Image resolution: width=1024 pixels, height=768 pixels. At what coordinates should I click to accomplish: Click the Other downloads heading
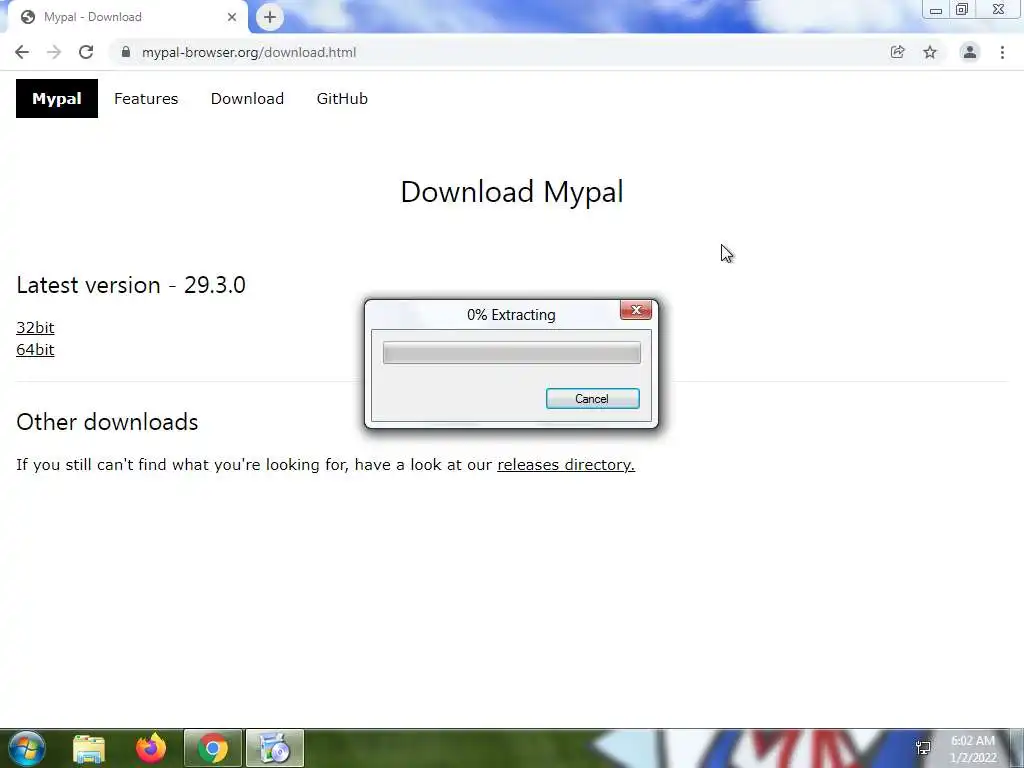click(x=107, y=422)
